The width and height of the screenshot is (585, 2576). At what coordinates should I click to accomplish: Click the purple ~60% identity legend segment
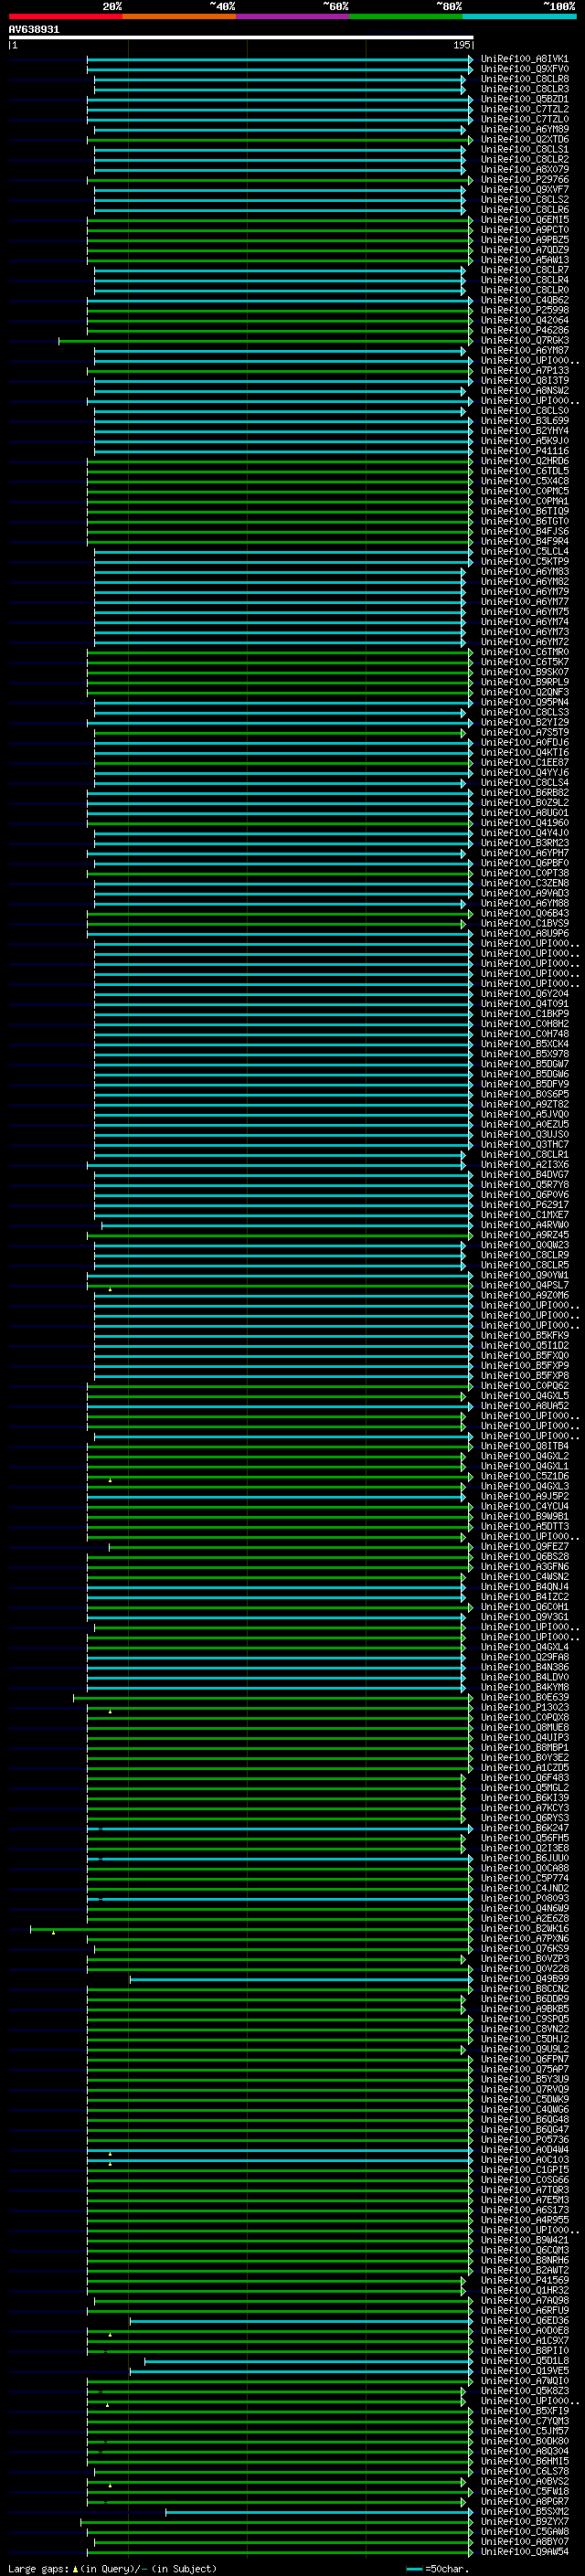[x=293, y=16]
